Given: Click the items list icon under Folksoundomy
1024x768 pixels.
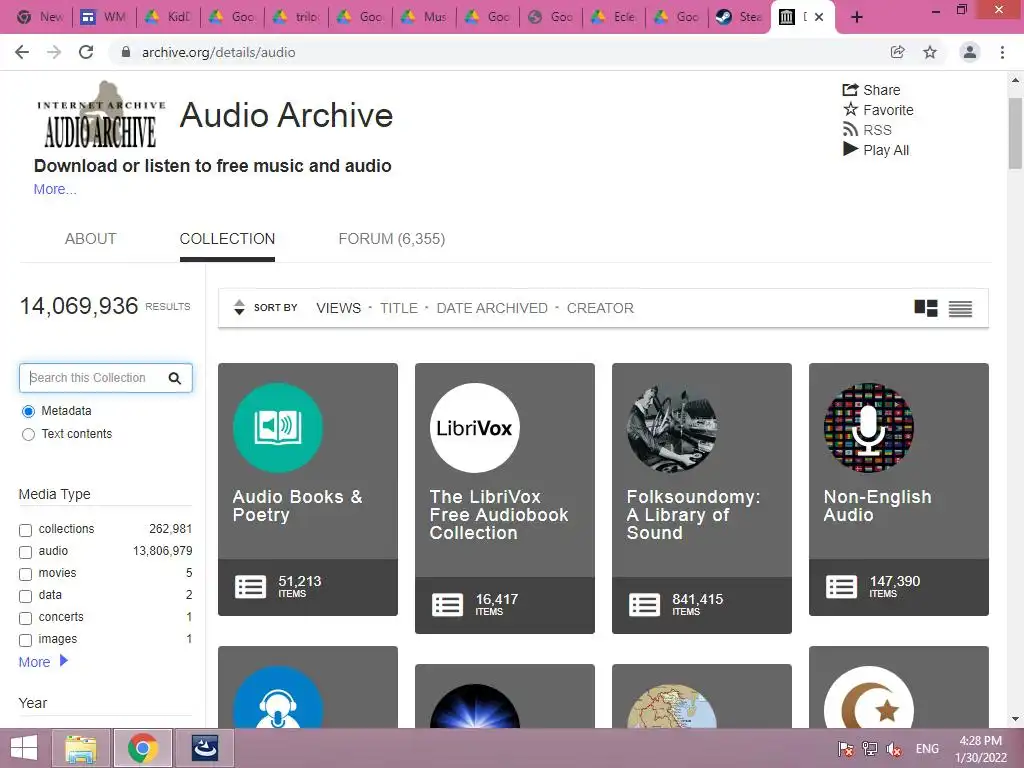Looking at the screenshot, I should tap(645, 605).
